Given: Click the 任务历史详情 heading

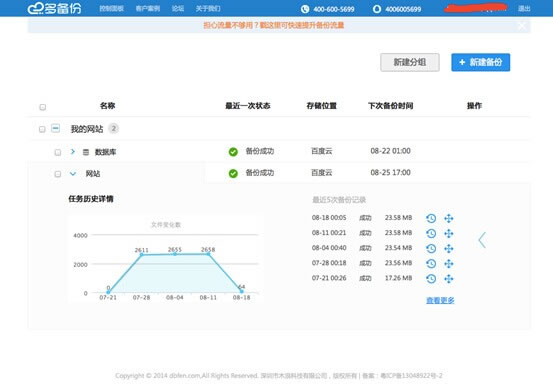Looking at the screenshot, I should point(91,199).
